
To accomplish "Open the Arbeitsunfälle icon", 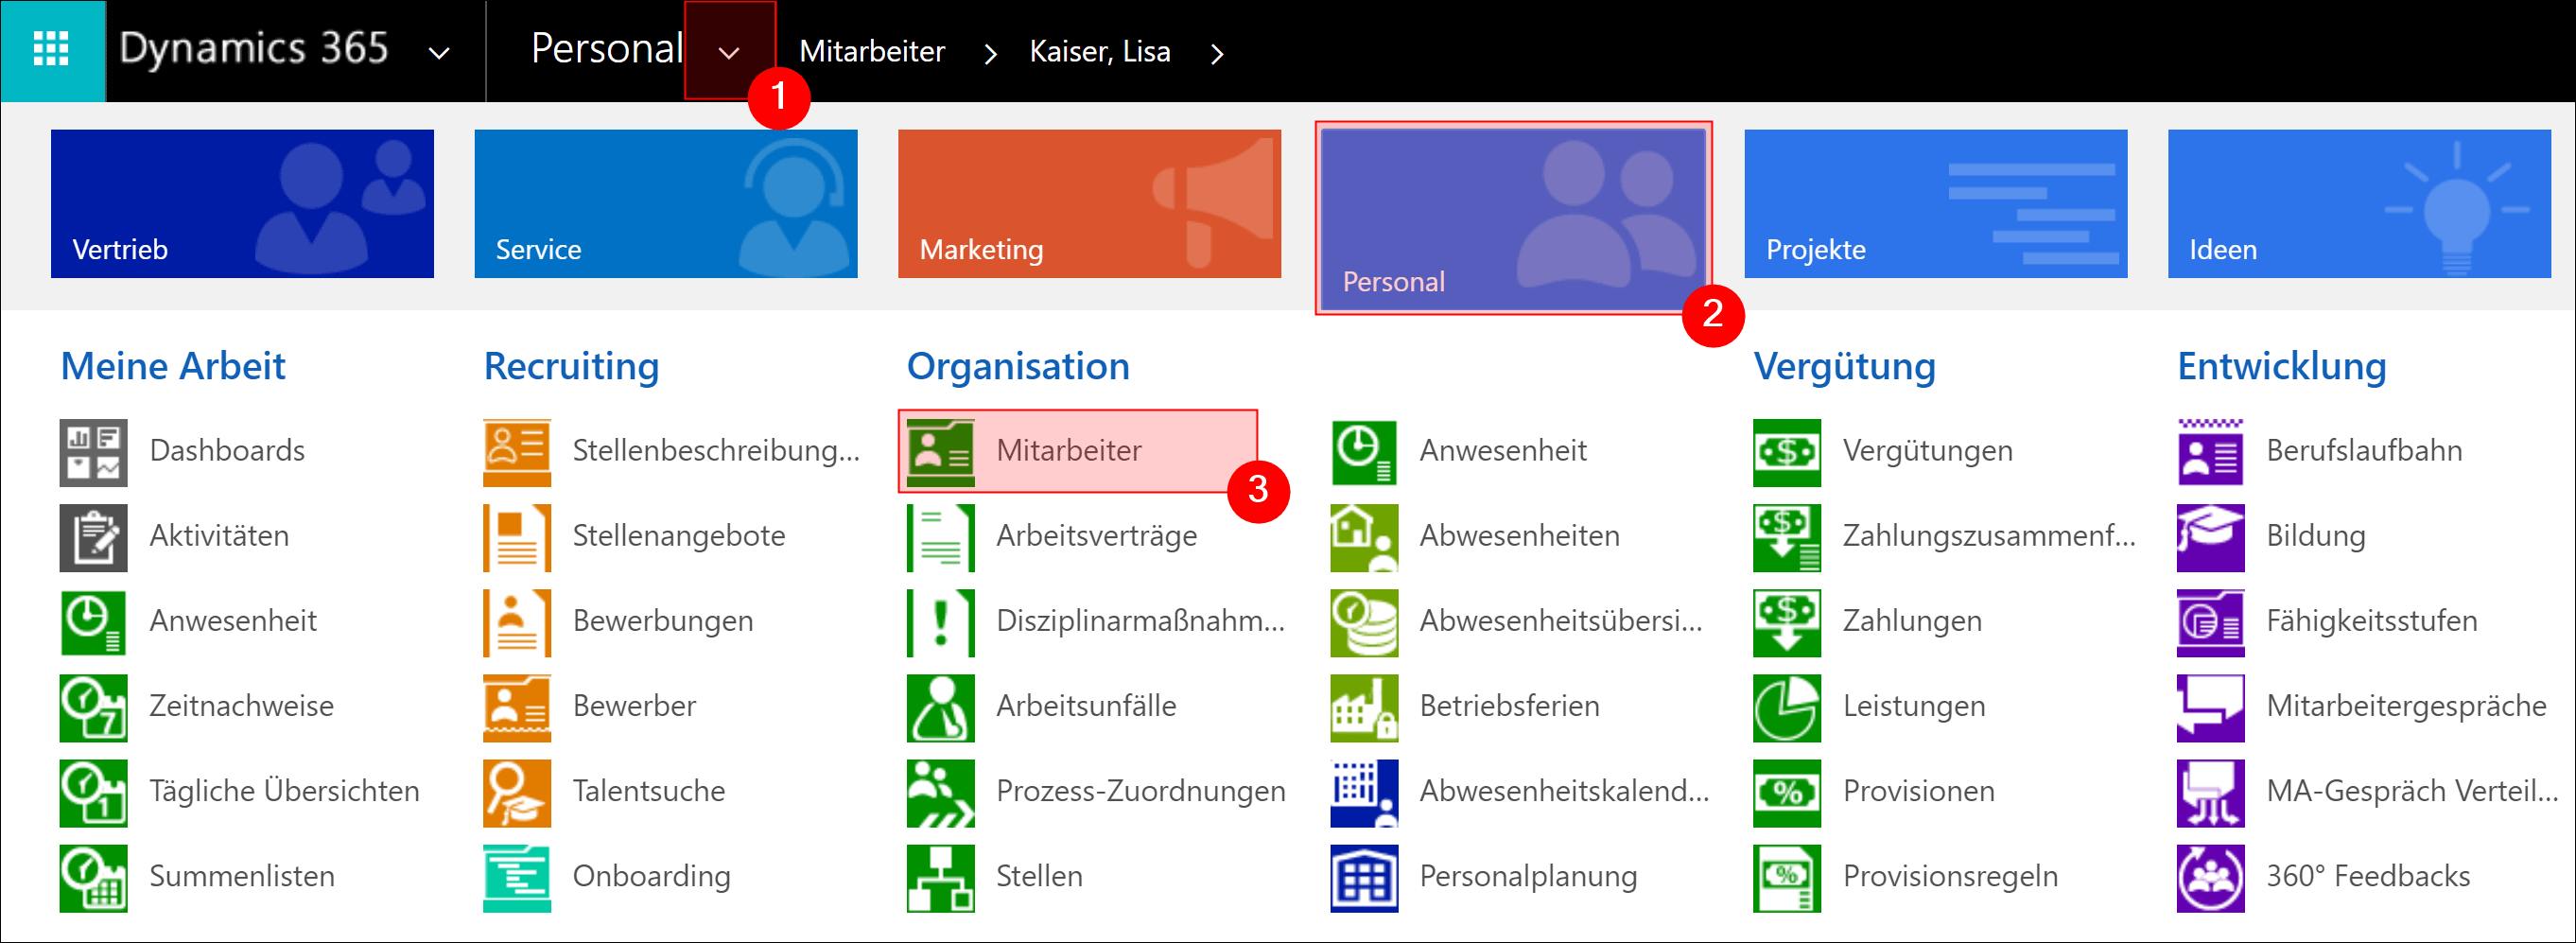I will [940, 707].
